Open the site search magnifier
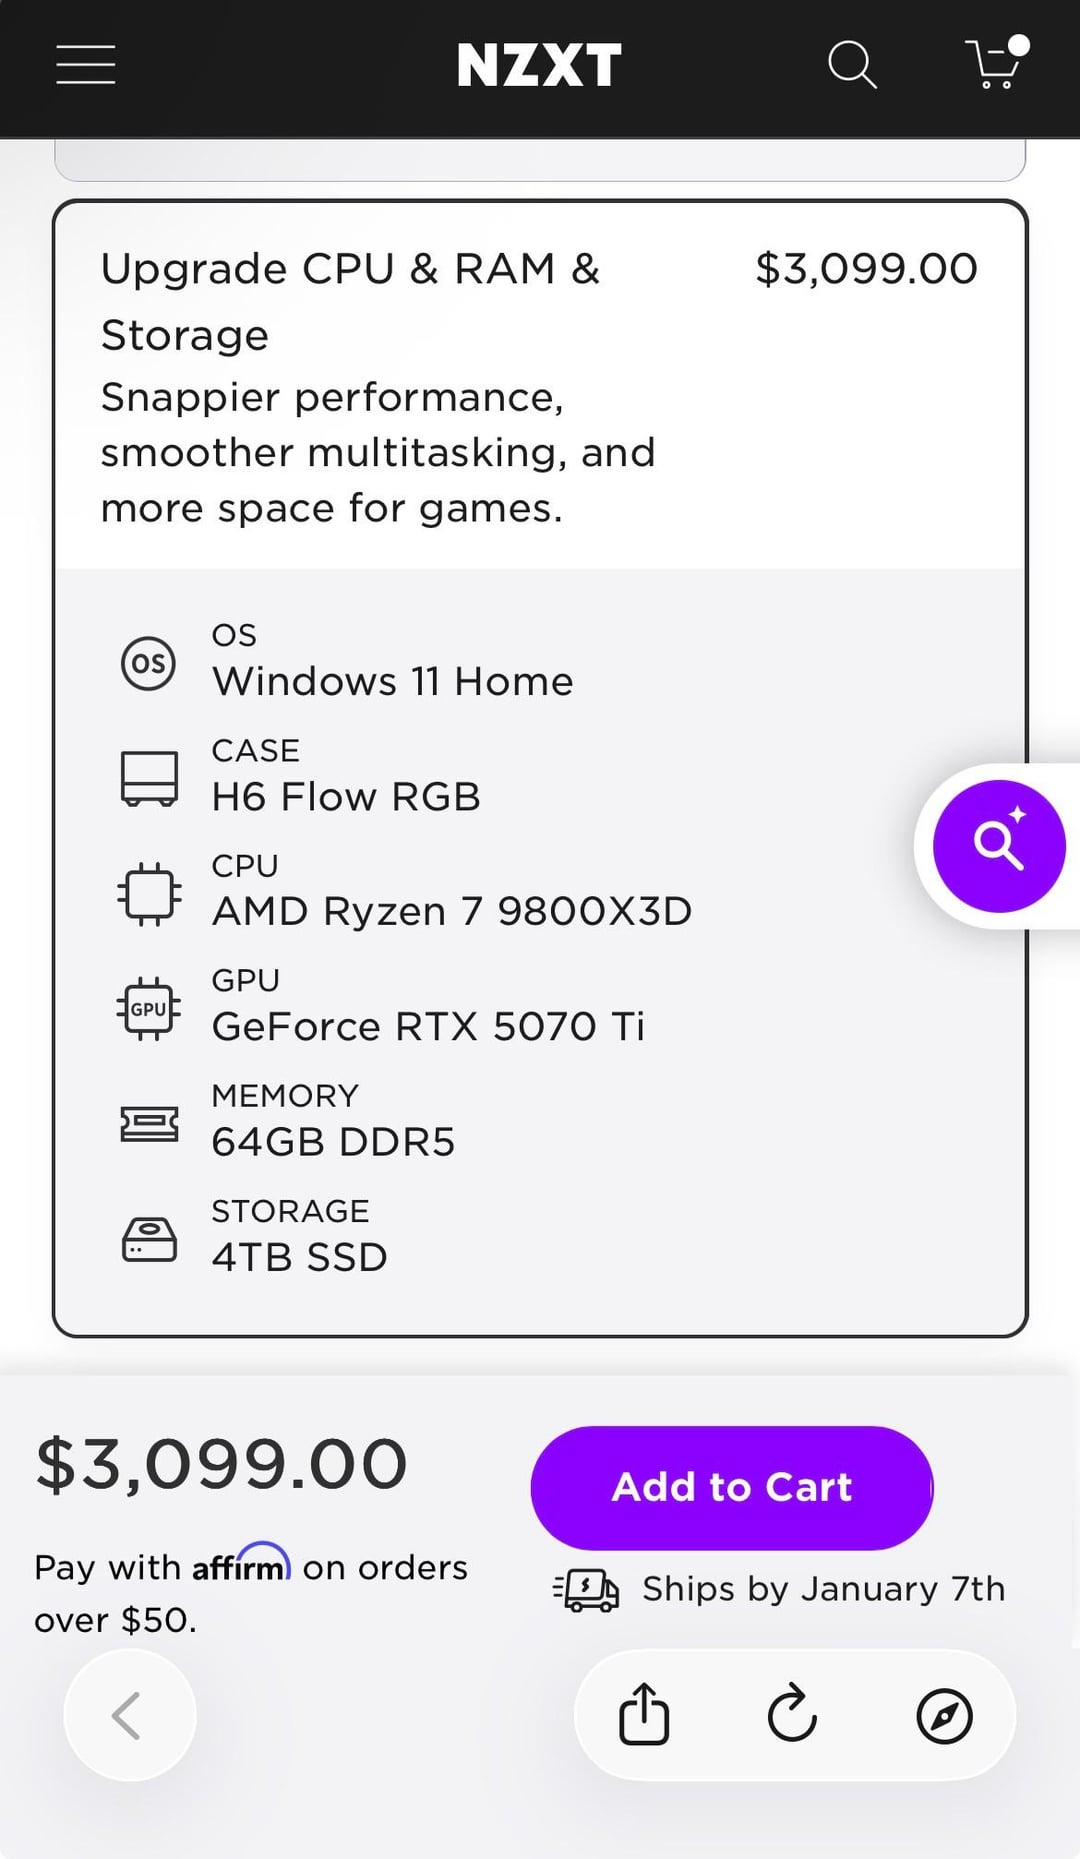The height and width of the screenshot is (1859, 1080). (852, 65)
